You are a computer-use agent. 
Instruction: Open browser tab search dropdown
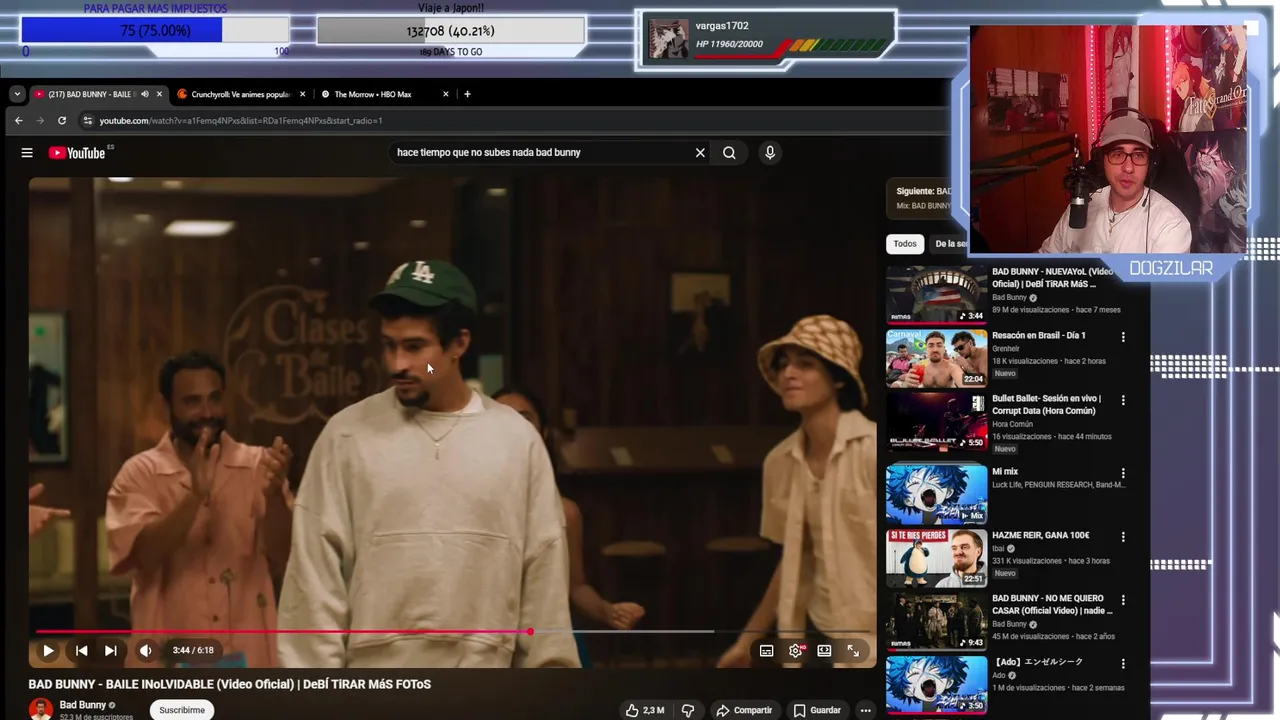17,94
